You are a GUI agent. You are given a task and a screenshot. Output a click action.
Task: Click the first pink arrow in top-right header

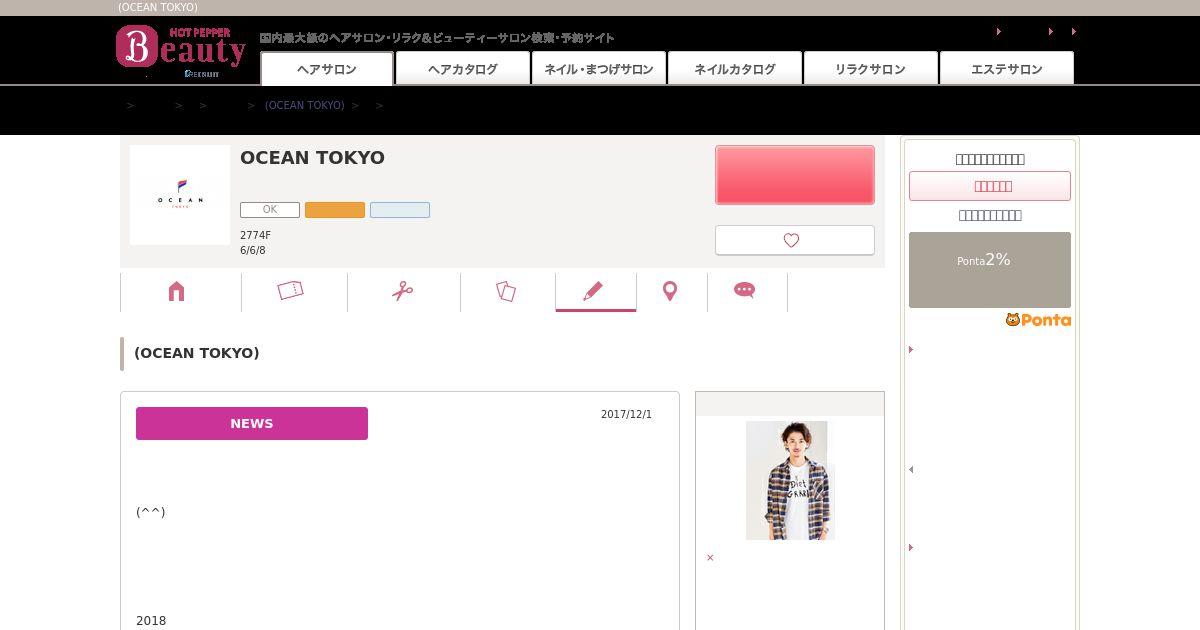point(999,32)
